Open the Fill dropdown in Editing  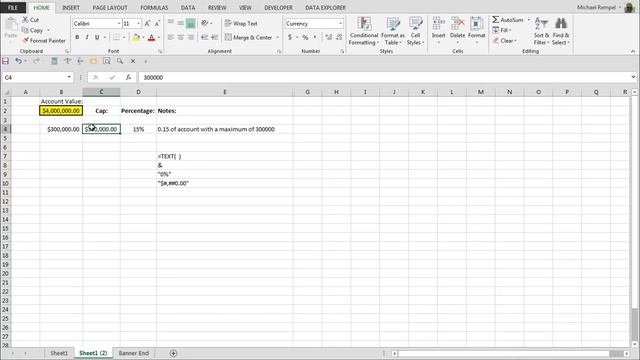[502, 30]
